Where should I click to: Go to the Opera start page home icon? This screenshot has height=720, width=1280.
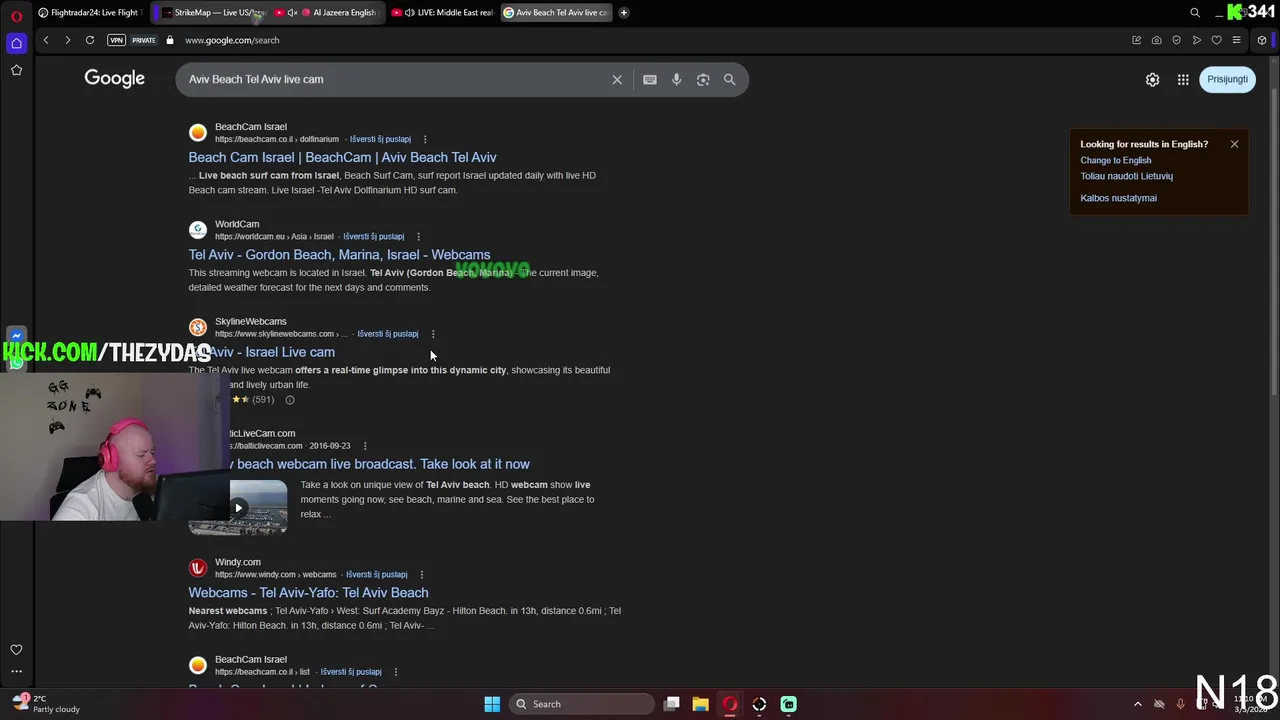pos(16,43)
